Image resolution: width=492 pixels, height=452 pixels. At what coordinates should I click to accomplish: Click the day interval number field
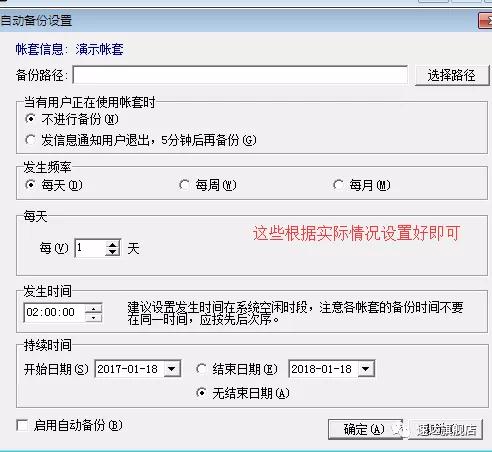(x=90, y=248)
